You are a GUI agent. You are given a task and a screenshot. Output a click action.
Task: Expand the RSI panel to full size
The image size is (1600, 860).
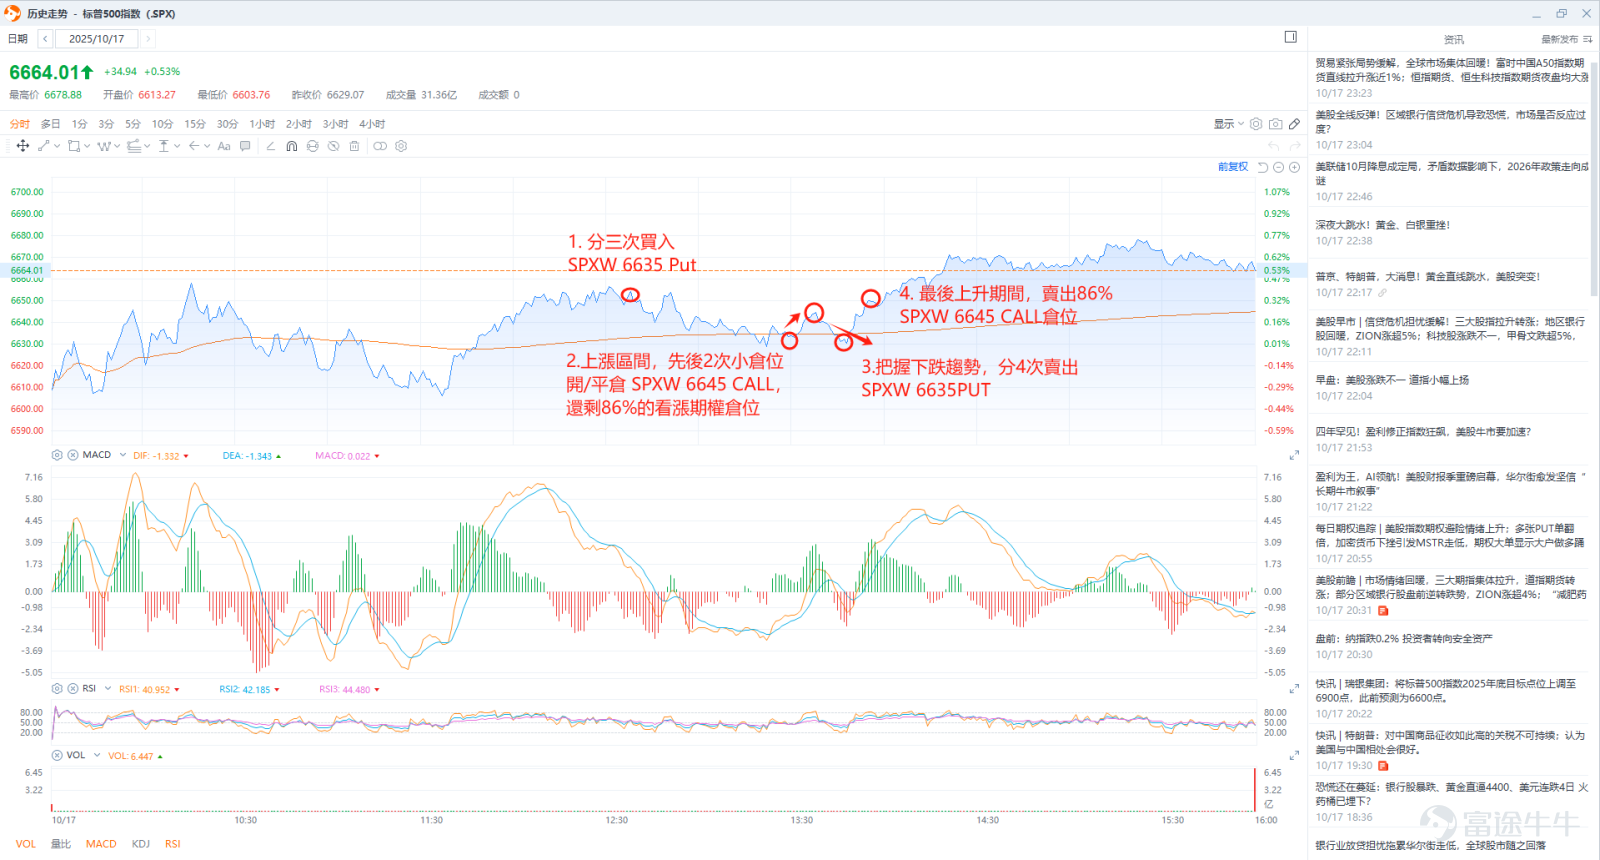coord(1294,689)
